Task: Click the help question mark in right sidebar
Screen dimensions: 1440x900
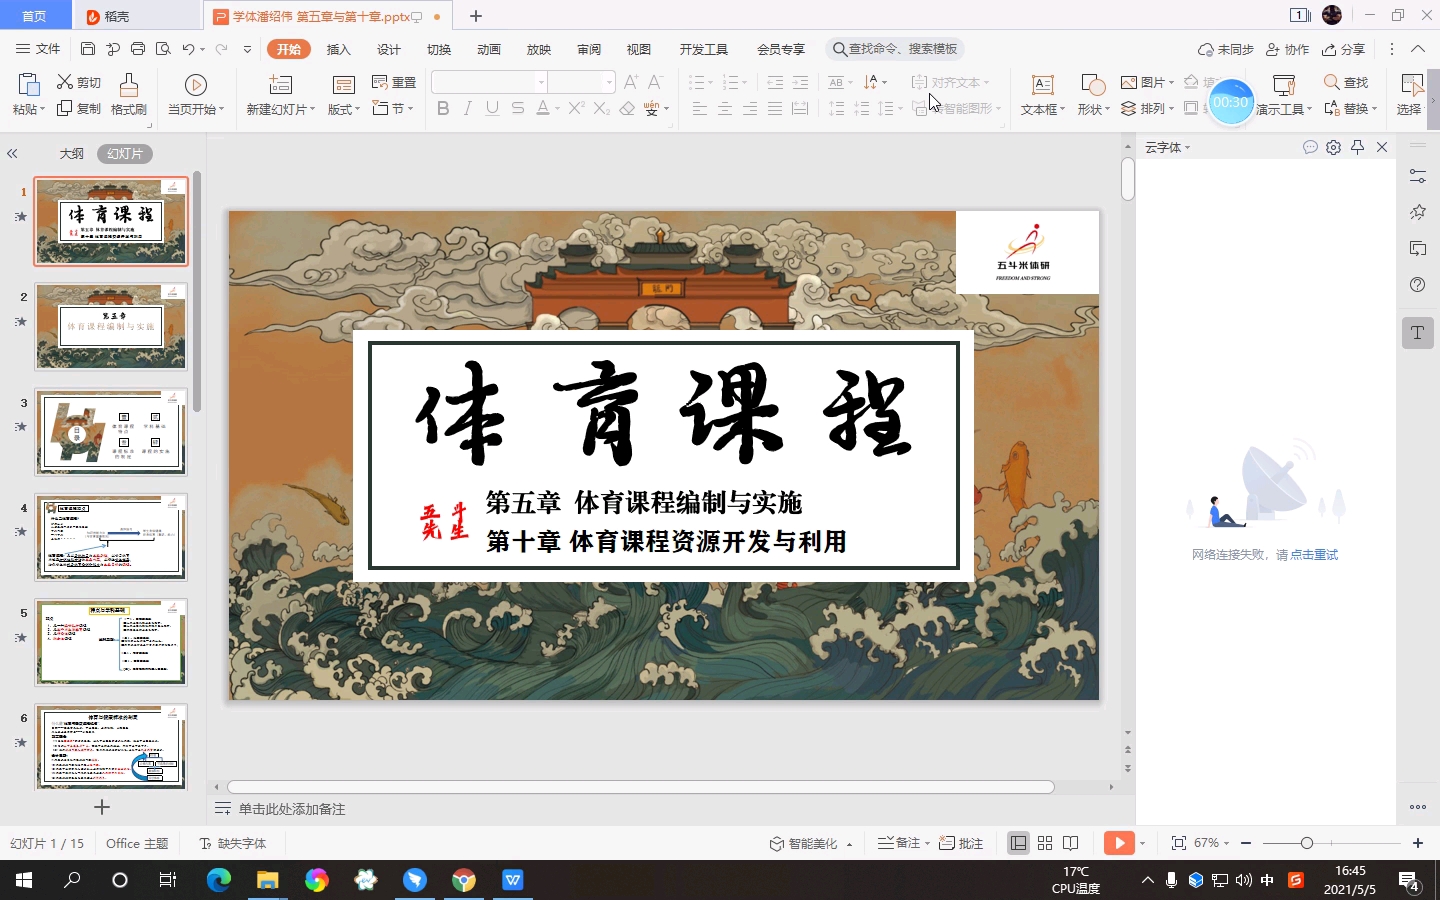Action: pos(1418,285)
